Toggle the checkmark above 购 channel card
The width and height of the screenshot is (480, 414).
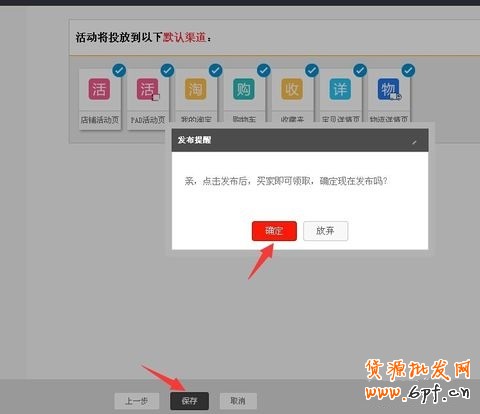click(x=264, y=70)
